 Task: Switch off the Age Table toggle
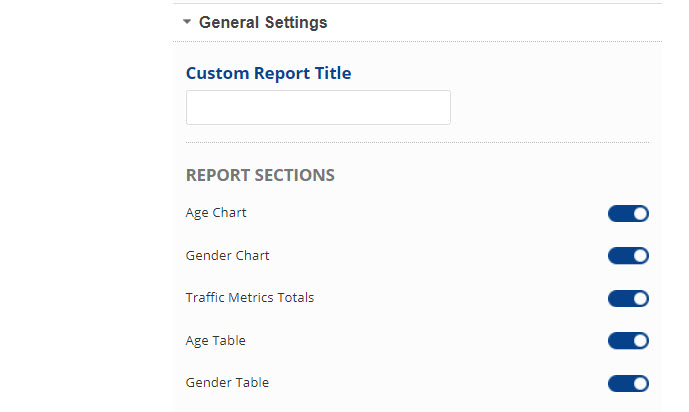pyautogui.click(x=628, y=341)
